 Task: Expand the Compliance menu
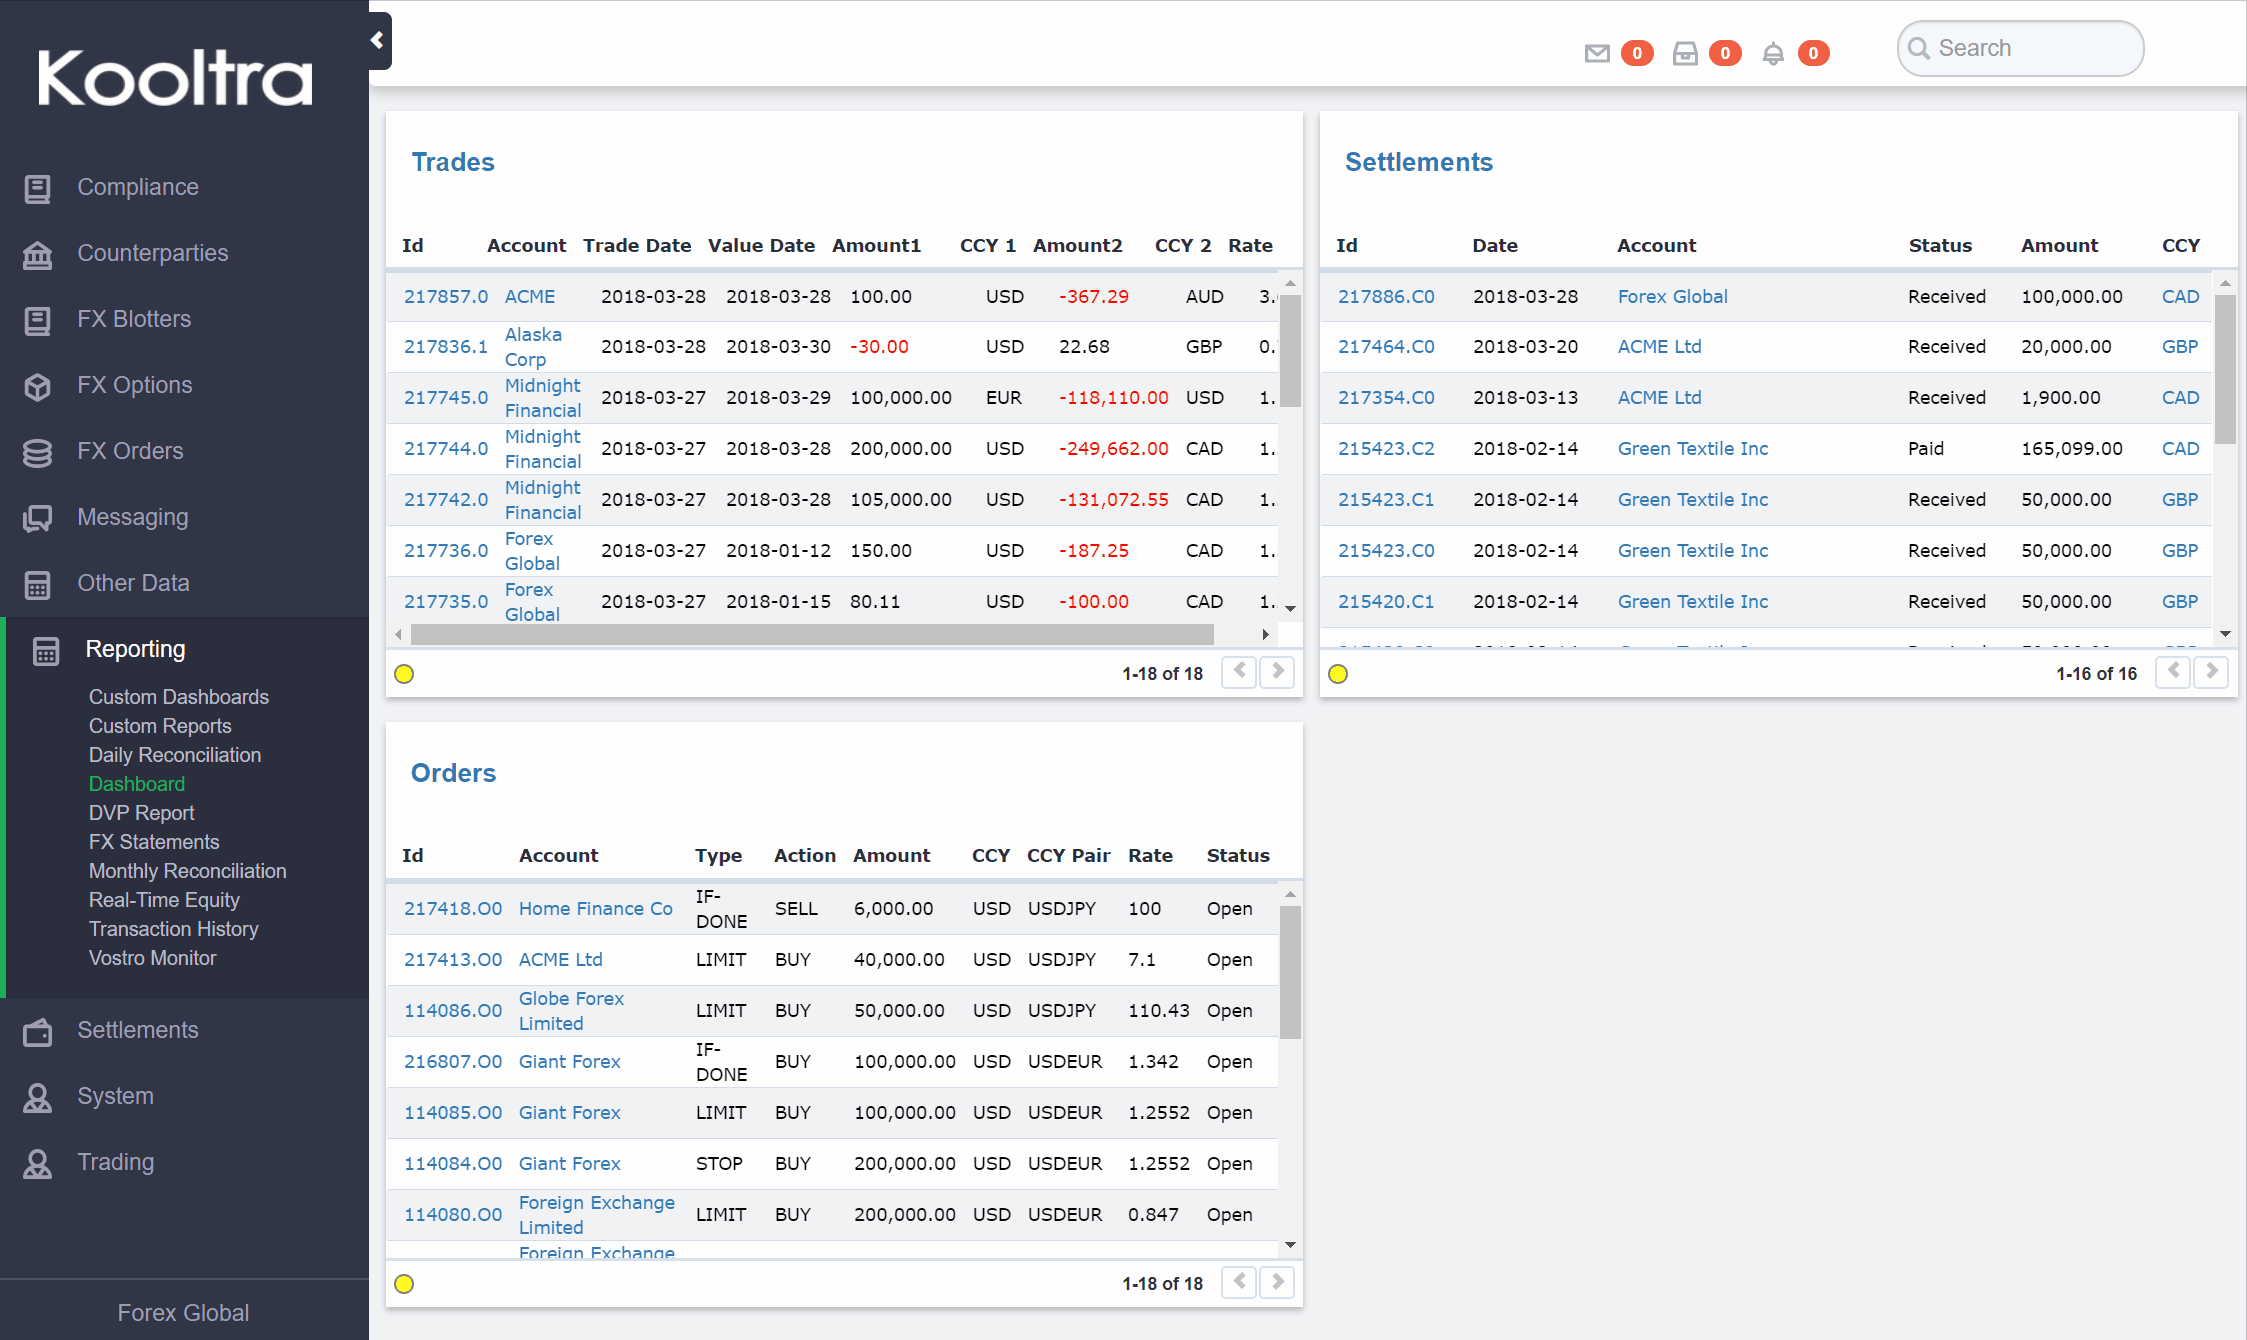click(x=138, y=187)
